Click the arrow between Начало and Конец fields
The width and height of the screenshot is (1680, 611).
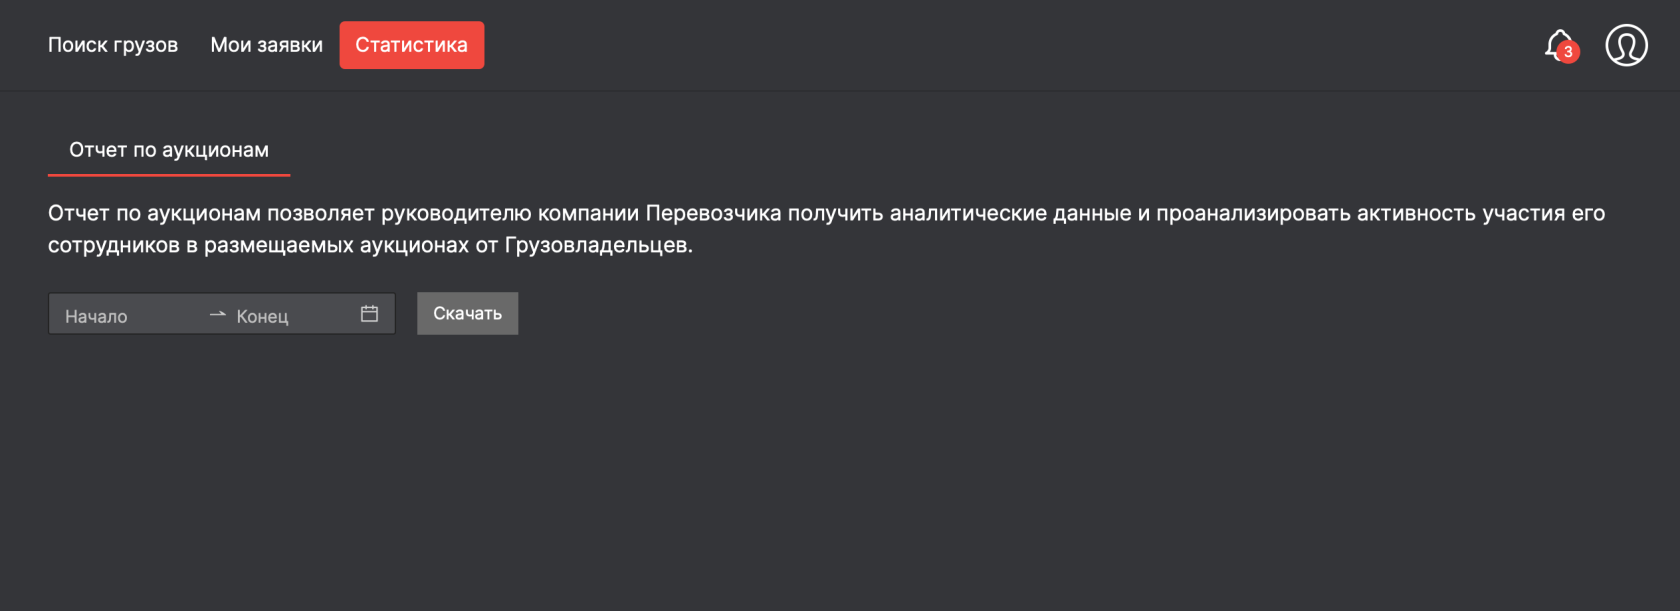tap(216, 313)
